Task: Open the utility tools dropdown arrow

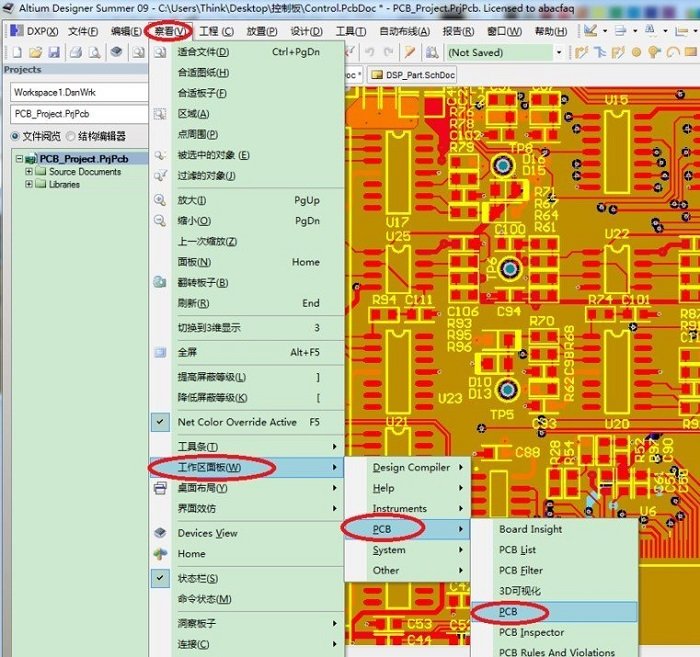Action: click(x=605, y=31)
